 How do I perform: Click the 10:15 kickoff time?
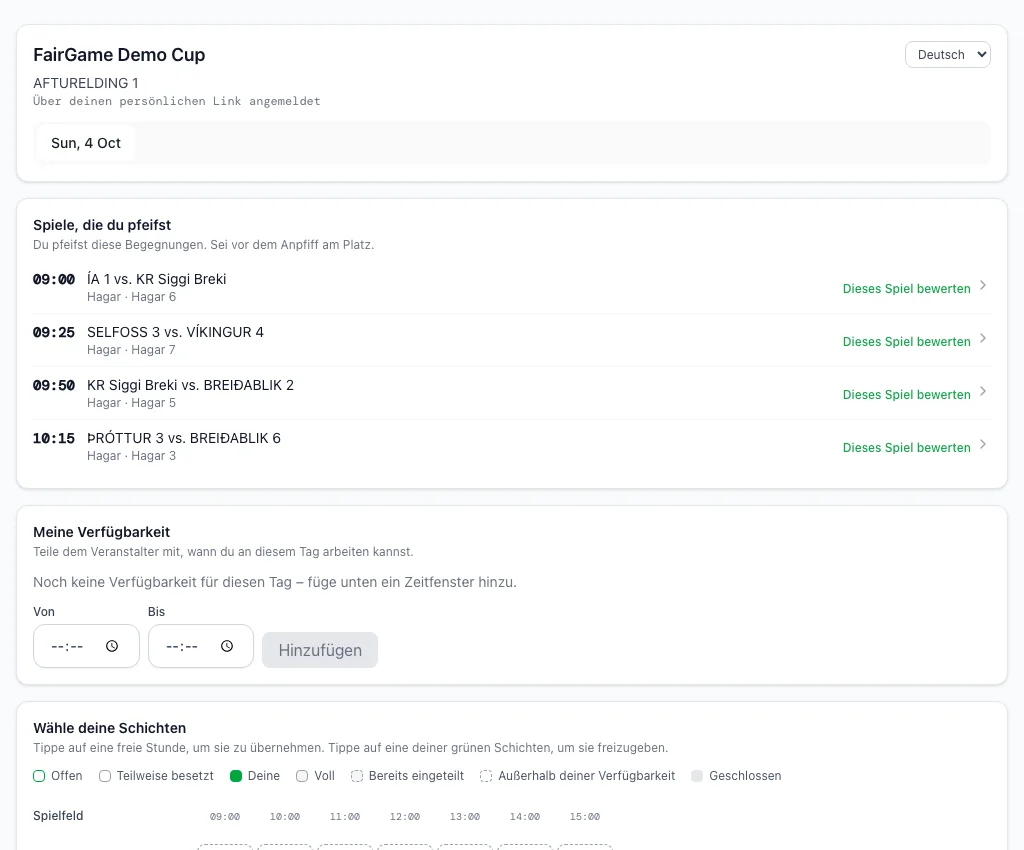point(54,438)
